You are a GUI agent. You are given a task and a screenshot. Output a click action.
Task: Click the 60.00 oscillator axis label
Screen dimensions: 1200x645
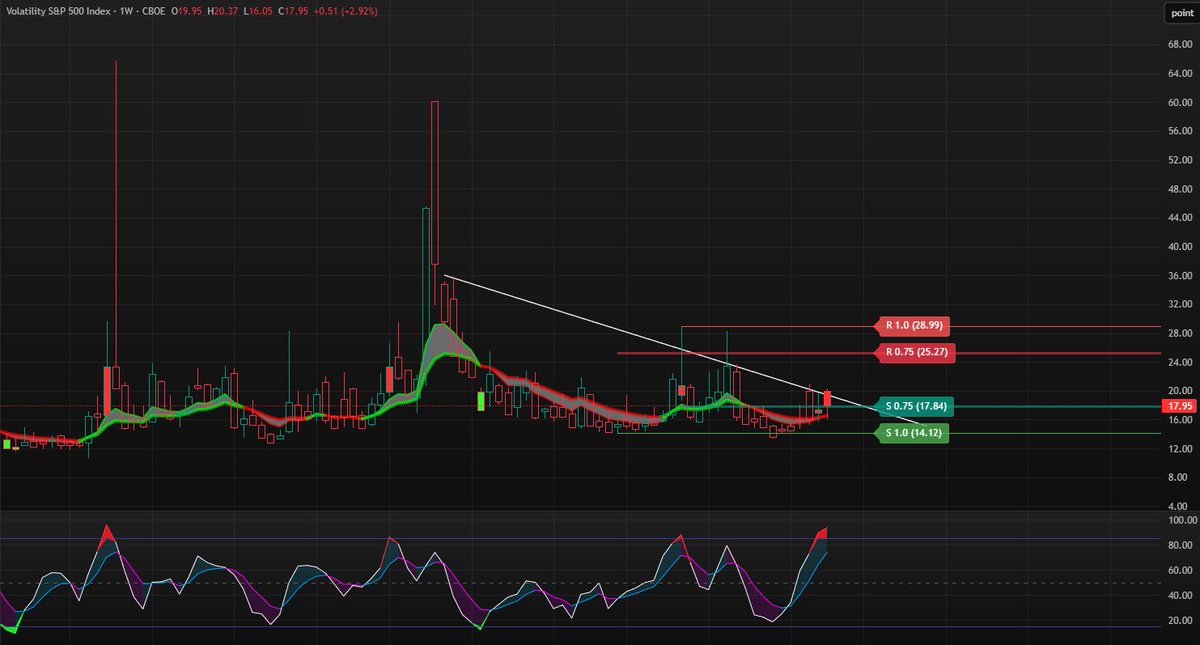(1178, 571)
